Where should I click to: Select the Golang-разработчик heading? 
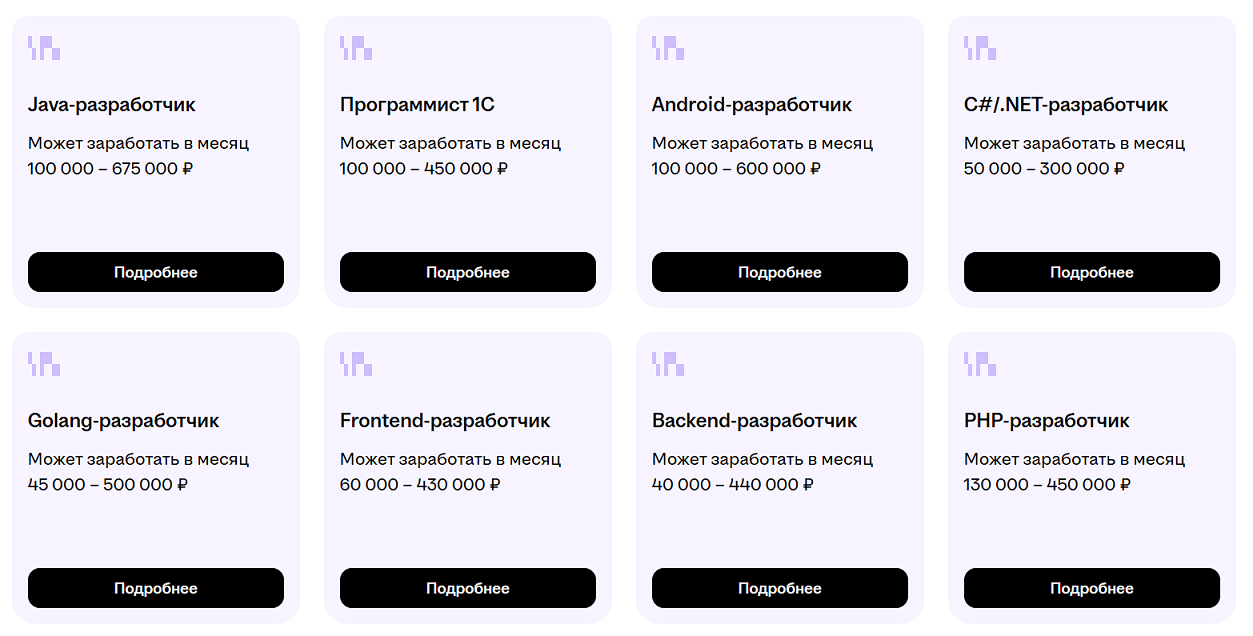[x=124, y=421]
